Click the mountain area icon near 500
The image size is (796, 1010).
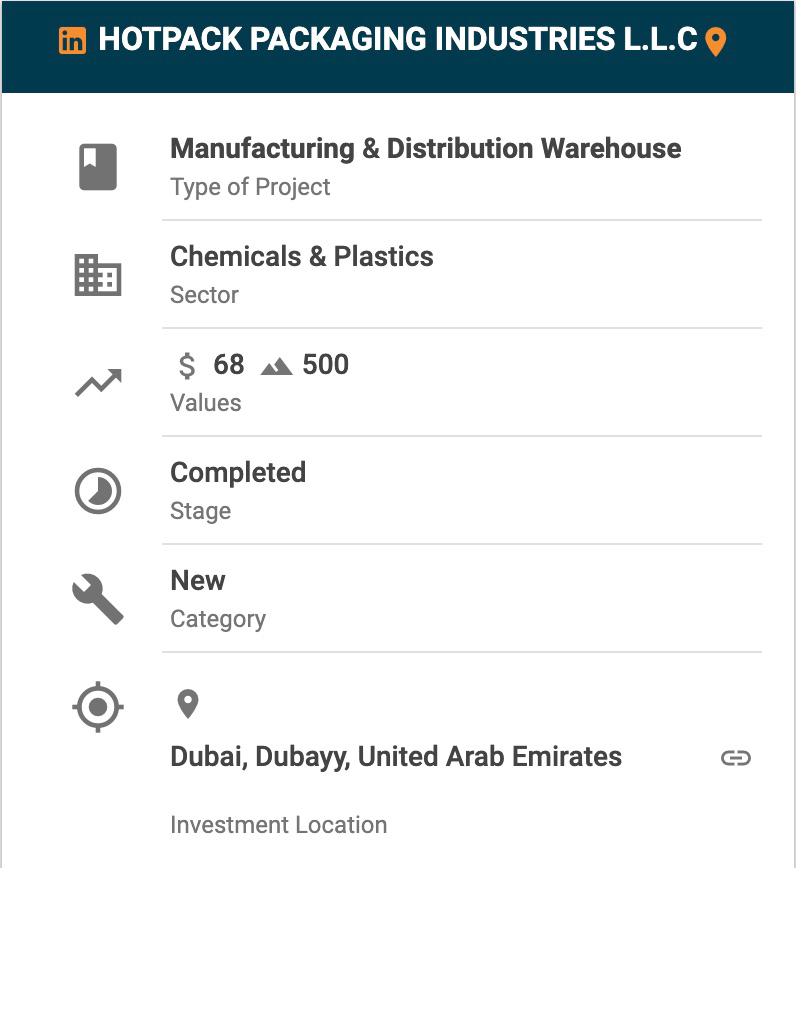coord(276,367)
